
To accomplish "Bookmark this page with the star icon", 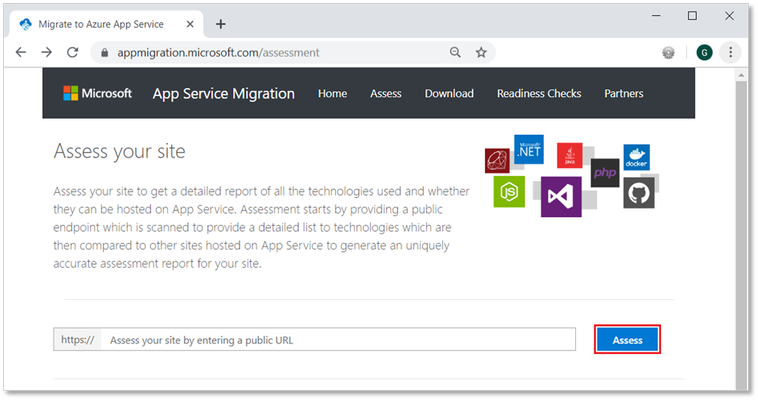I will 481,52.
